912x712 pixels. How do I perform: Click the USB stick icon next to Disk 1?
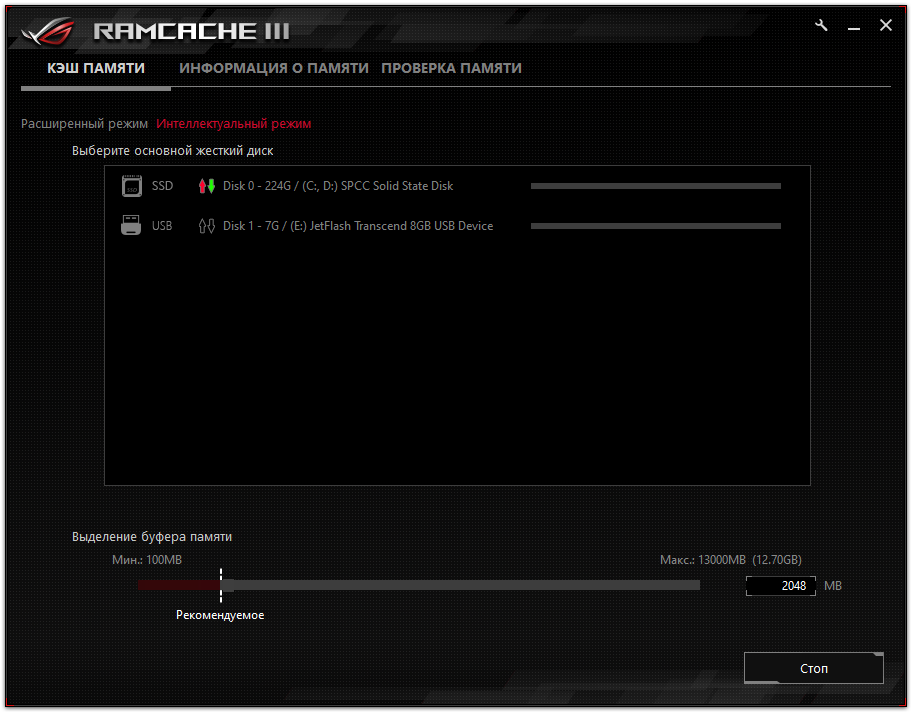tap(131, 225)
